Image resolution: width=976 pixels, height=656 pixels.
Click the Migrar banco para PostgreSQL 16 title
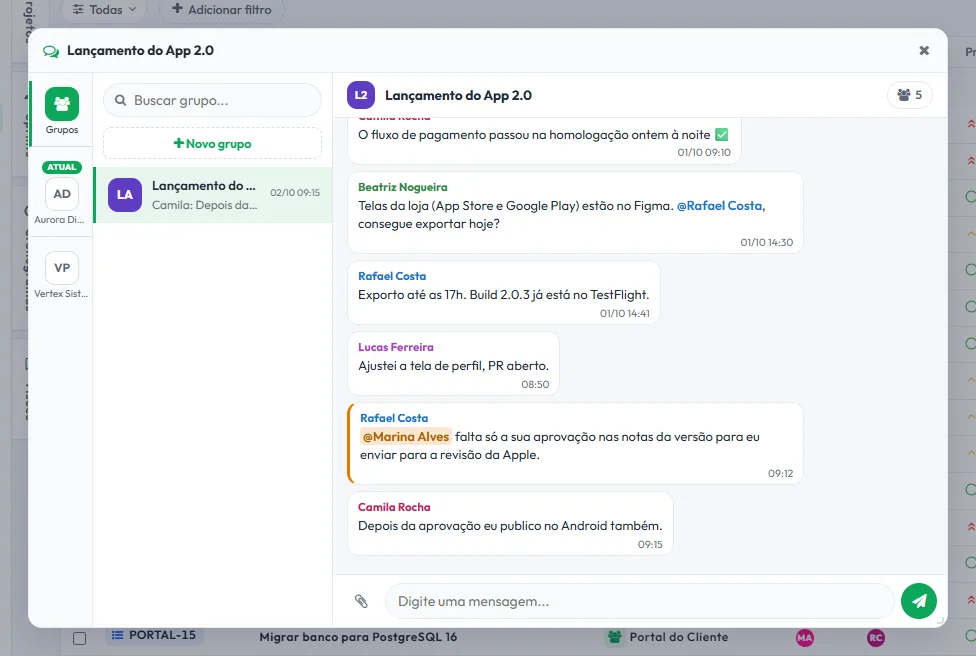coord(358,637)
